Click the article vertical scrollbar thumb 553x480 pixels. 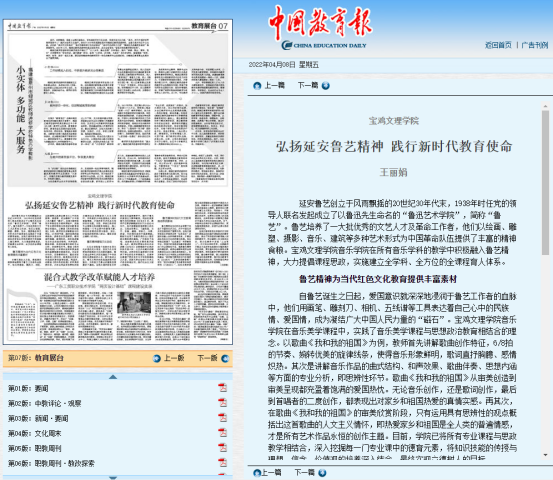point(545,182)
